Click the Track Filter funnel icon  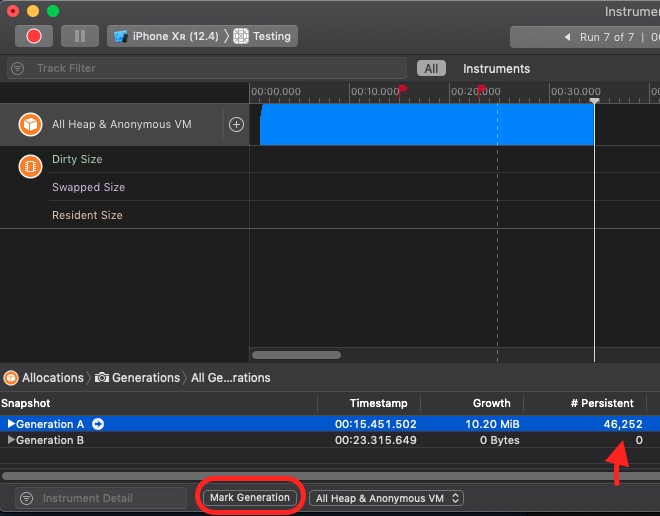click(x=19, y=69)
